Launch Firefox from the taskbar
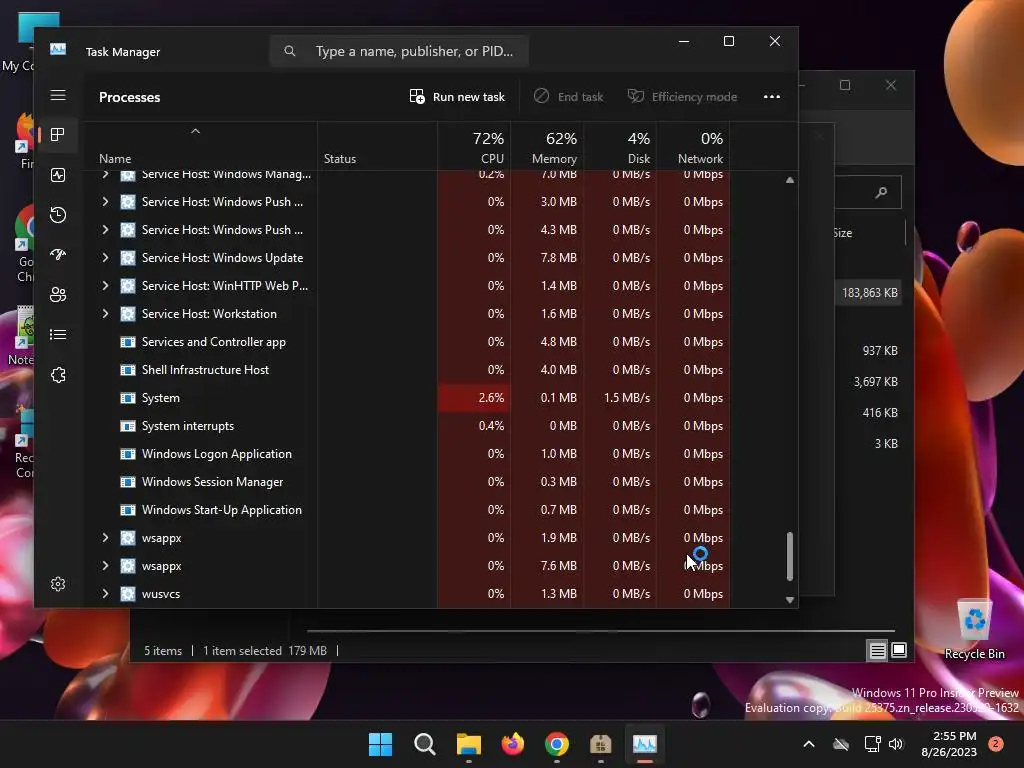1024x768 pixels. pos(513,744)
